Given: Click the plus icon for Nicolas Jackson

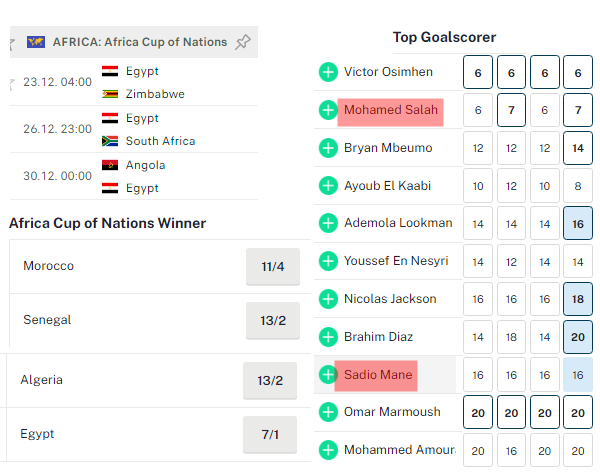Looking at the screenshot, I should coord(328,298).
